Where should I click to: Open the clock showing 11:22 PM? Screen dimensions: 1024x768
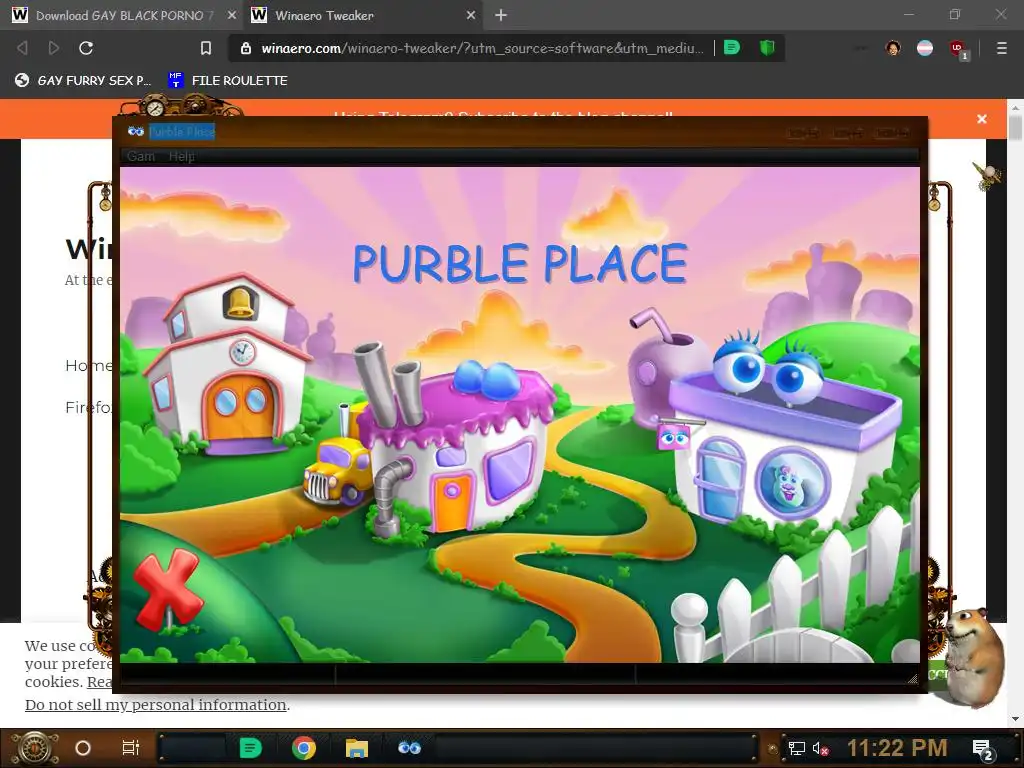click(897, 748)
